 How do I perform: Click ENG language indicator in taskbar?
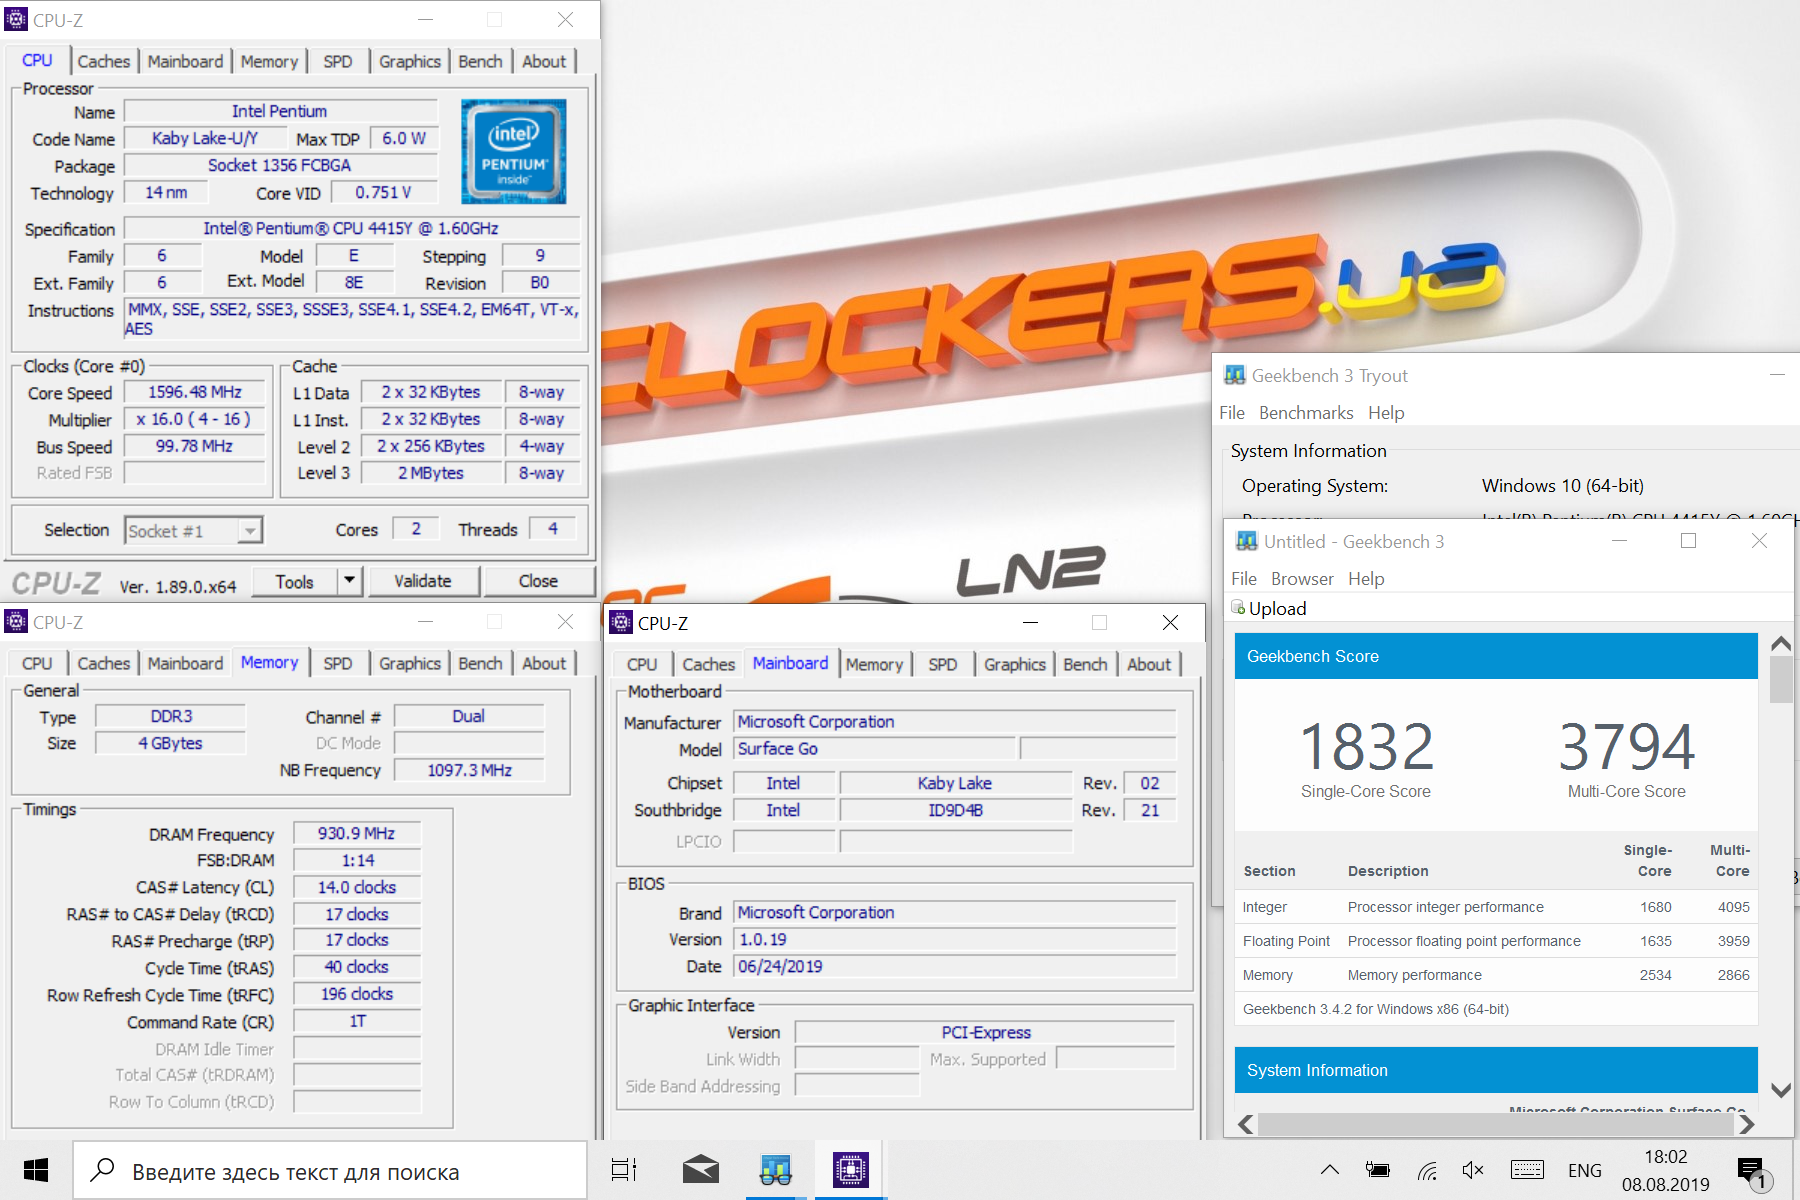tap(1585, 1170)
